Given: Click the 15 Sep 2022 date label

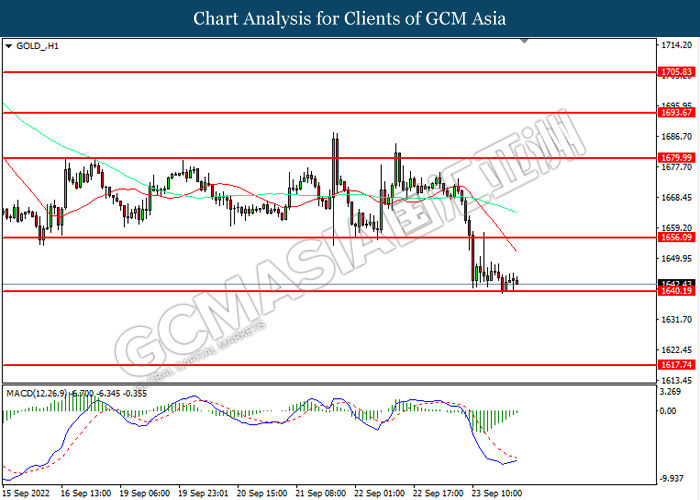Looking at the screenshot, I should [26, 493].
